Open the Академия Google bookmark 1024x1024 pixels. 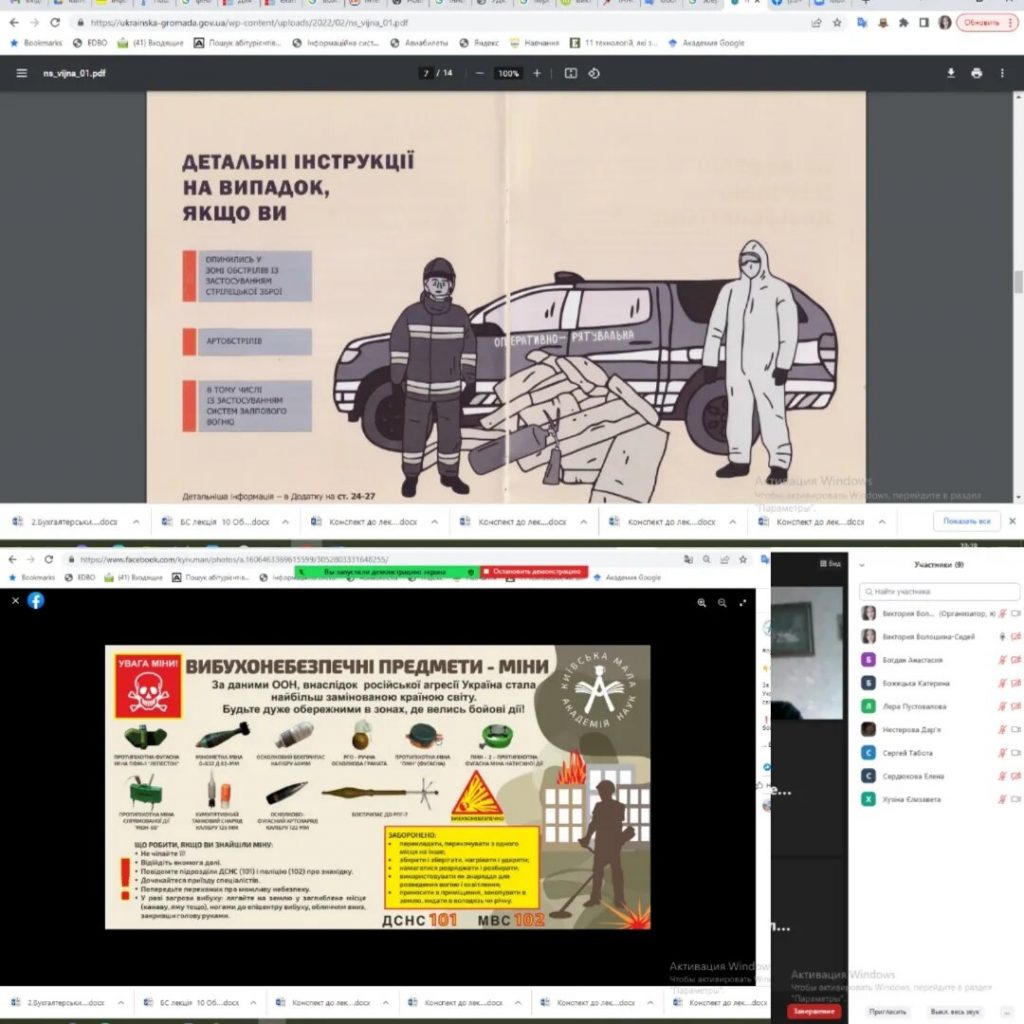click(705, 43)
